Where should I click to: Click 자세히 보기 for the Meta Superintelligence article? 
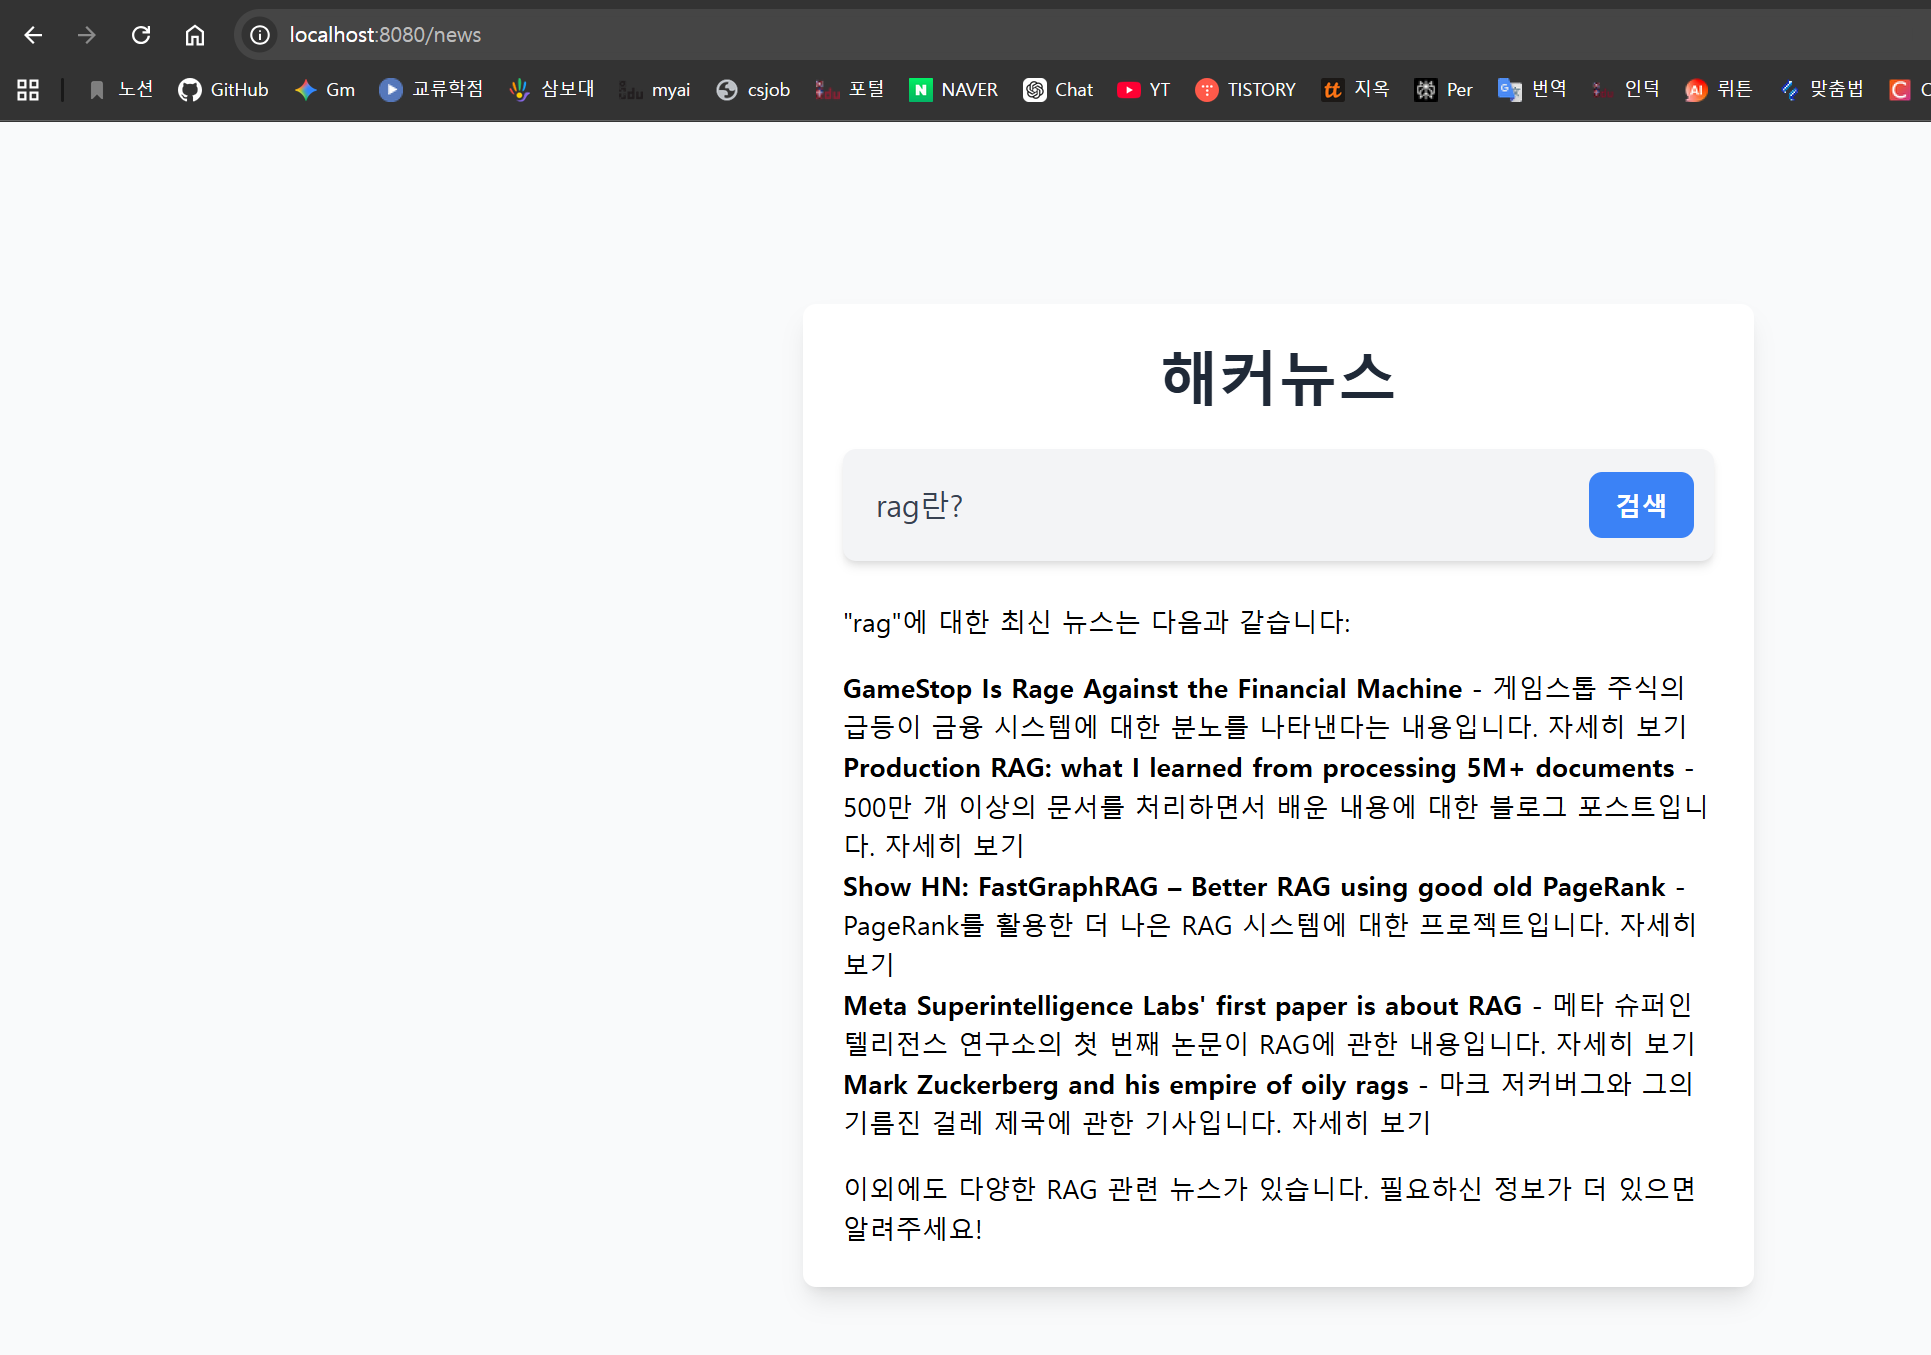1626,1044
